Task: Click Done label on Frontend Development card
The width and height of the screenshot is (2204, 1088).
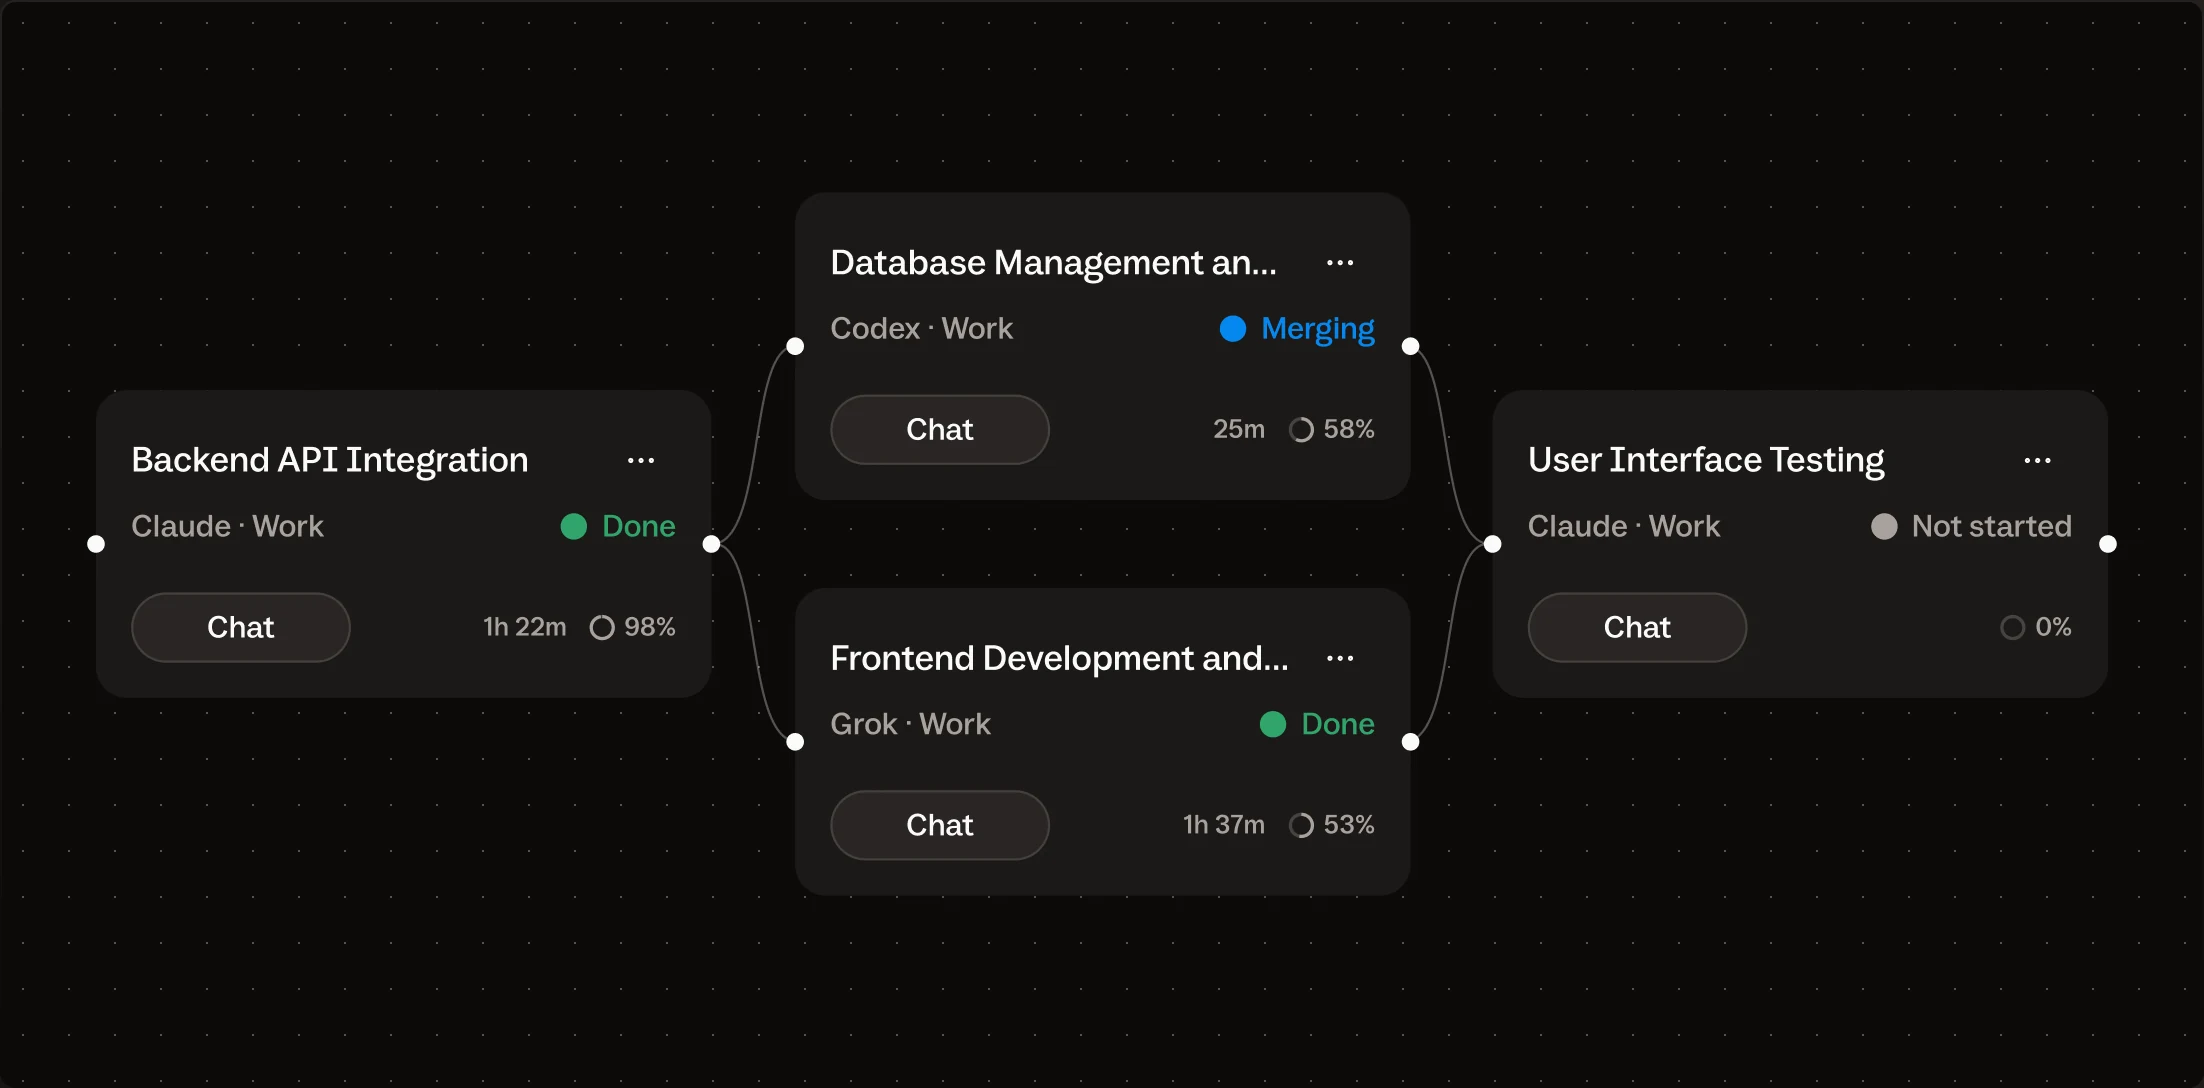Action: (x=1338, y=724)
